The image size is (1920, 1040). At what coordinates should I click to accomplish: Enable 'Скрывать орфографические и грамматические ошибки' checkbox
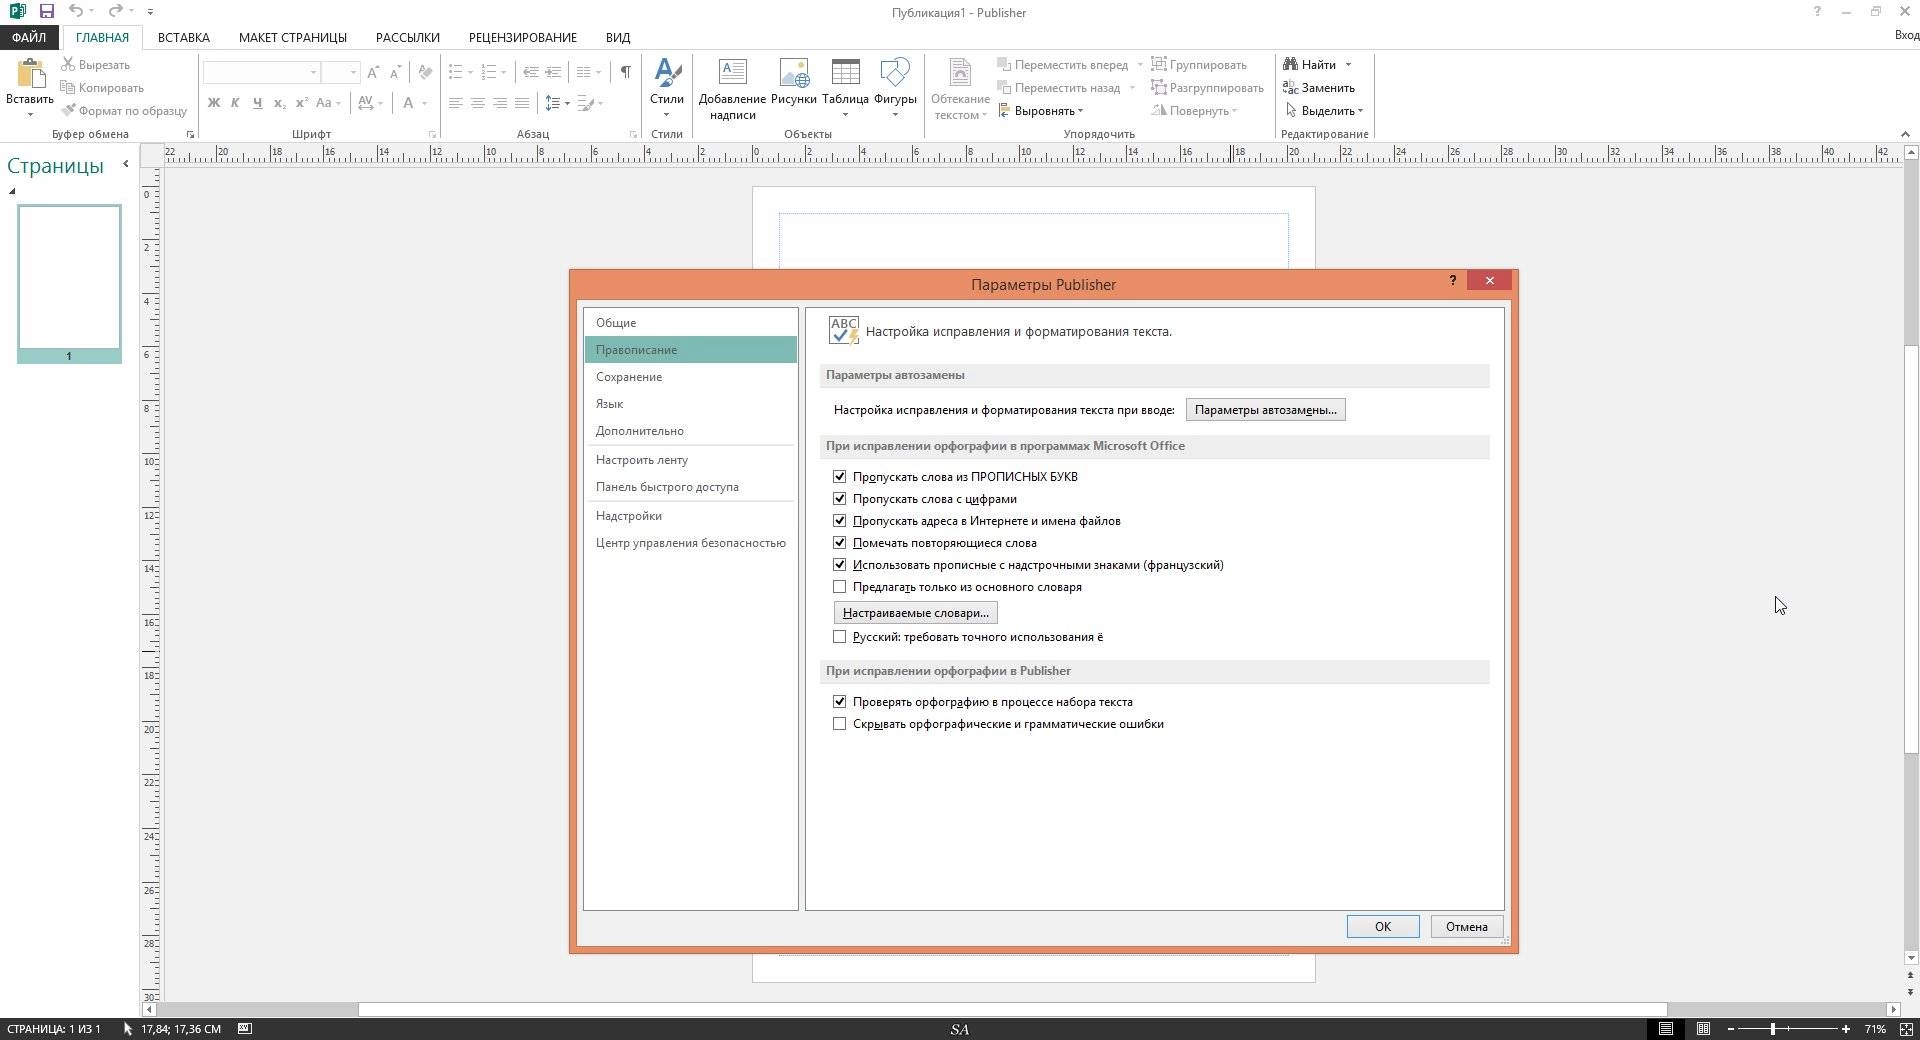[x=840, y=724]
